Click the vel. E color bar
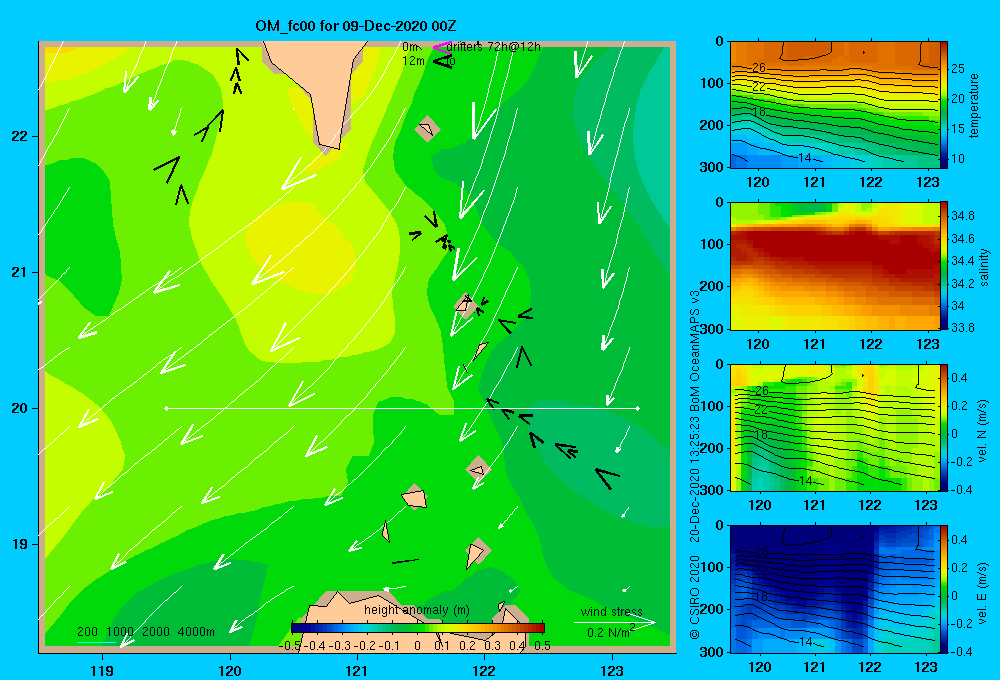 click(x=944, y=589)
